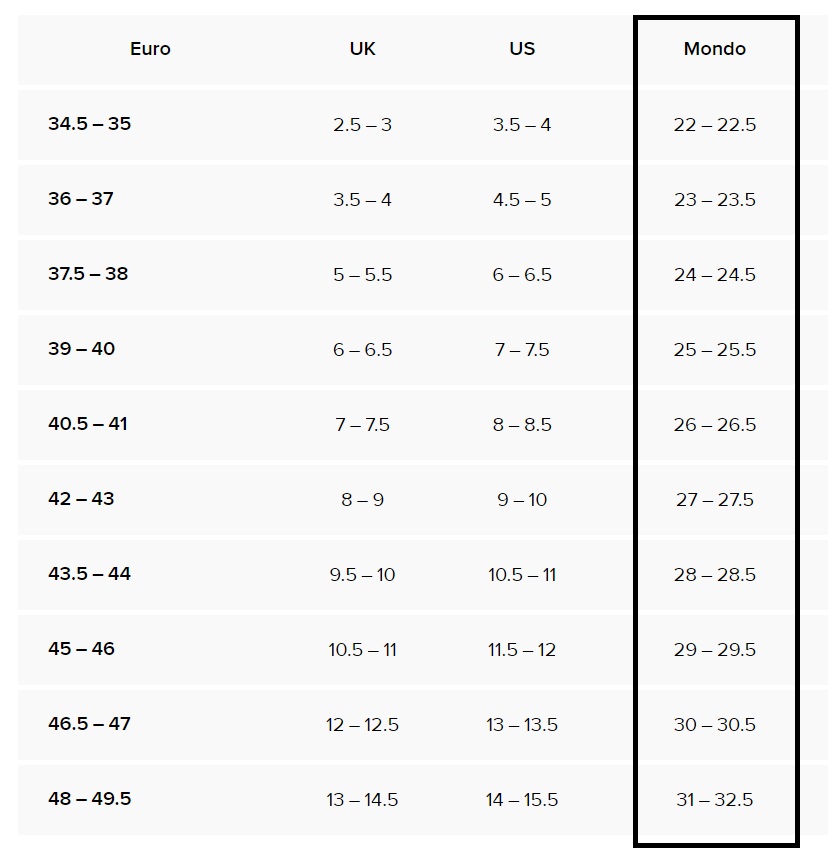
Task: Select Euro size 39 – 40
Action: coord(81,349)
